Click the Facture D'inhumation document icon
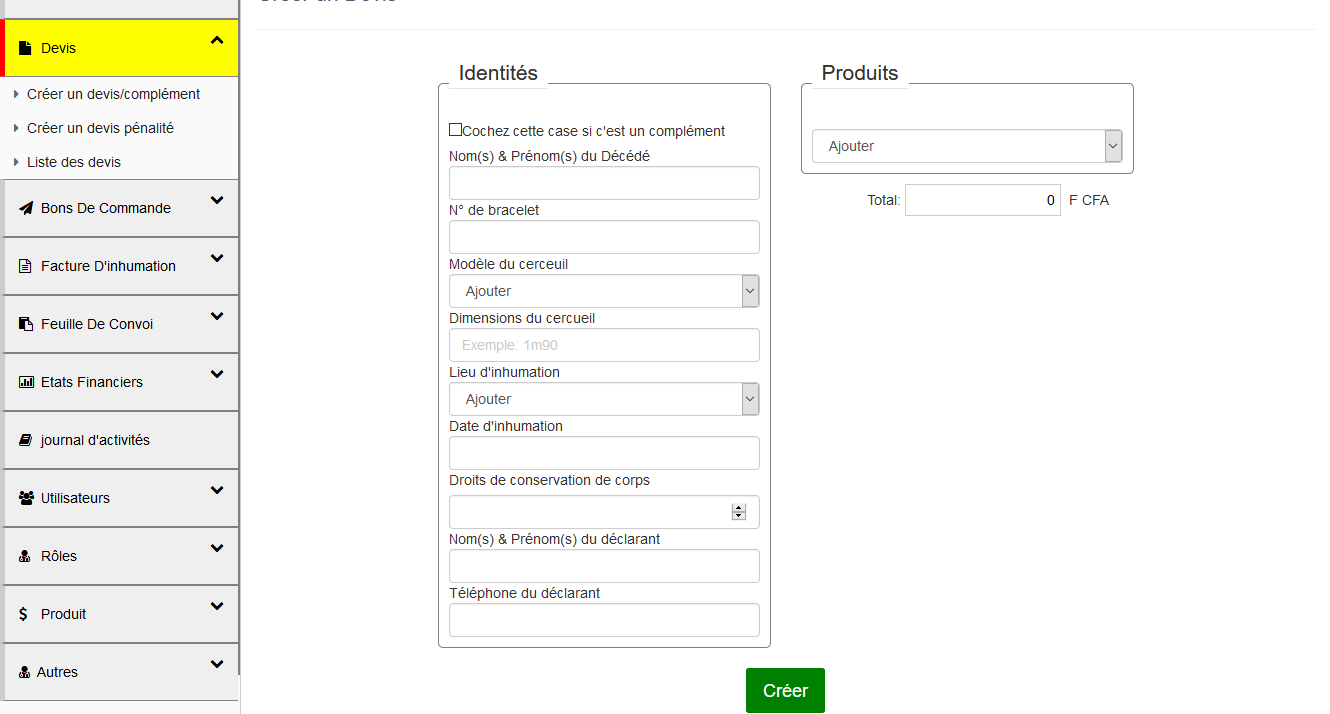This screenshot has height=714, width=1330. pos(25,266)
